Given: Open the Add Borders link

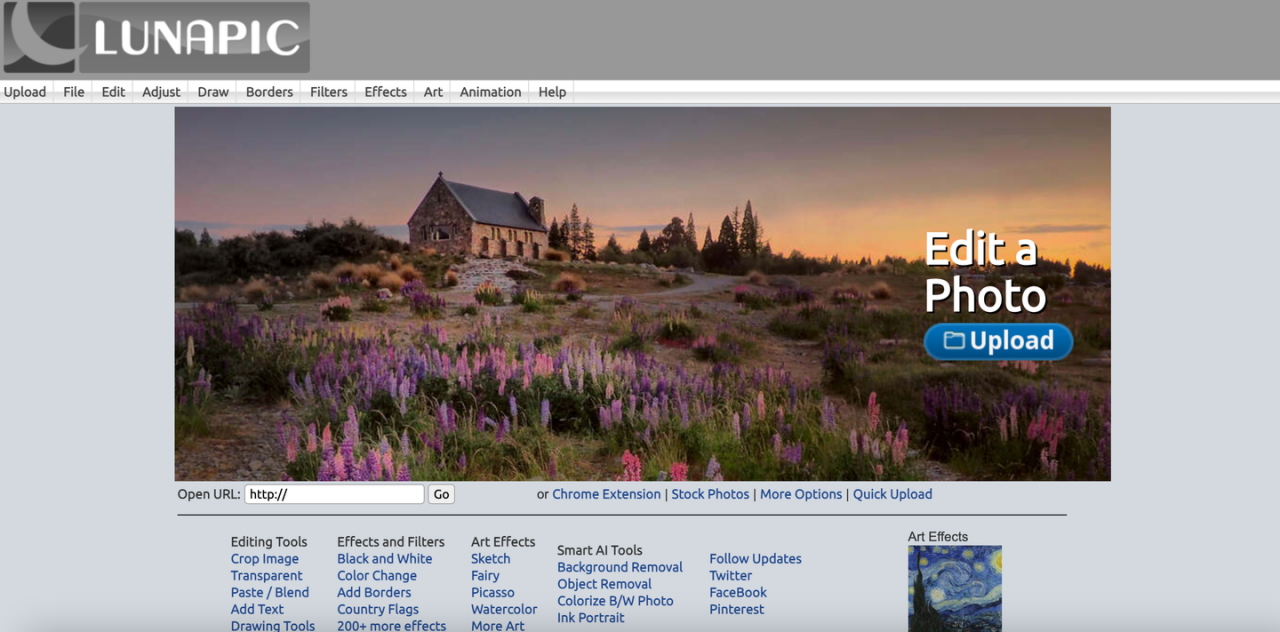Looking at the screenshot, I should pyautogui.click(x=374, y=593).
